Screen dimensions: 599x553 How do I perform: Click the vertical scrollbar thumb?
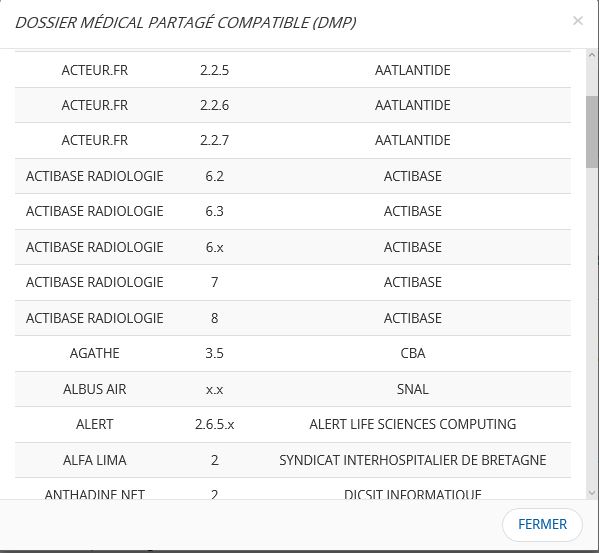592,132
